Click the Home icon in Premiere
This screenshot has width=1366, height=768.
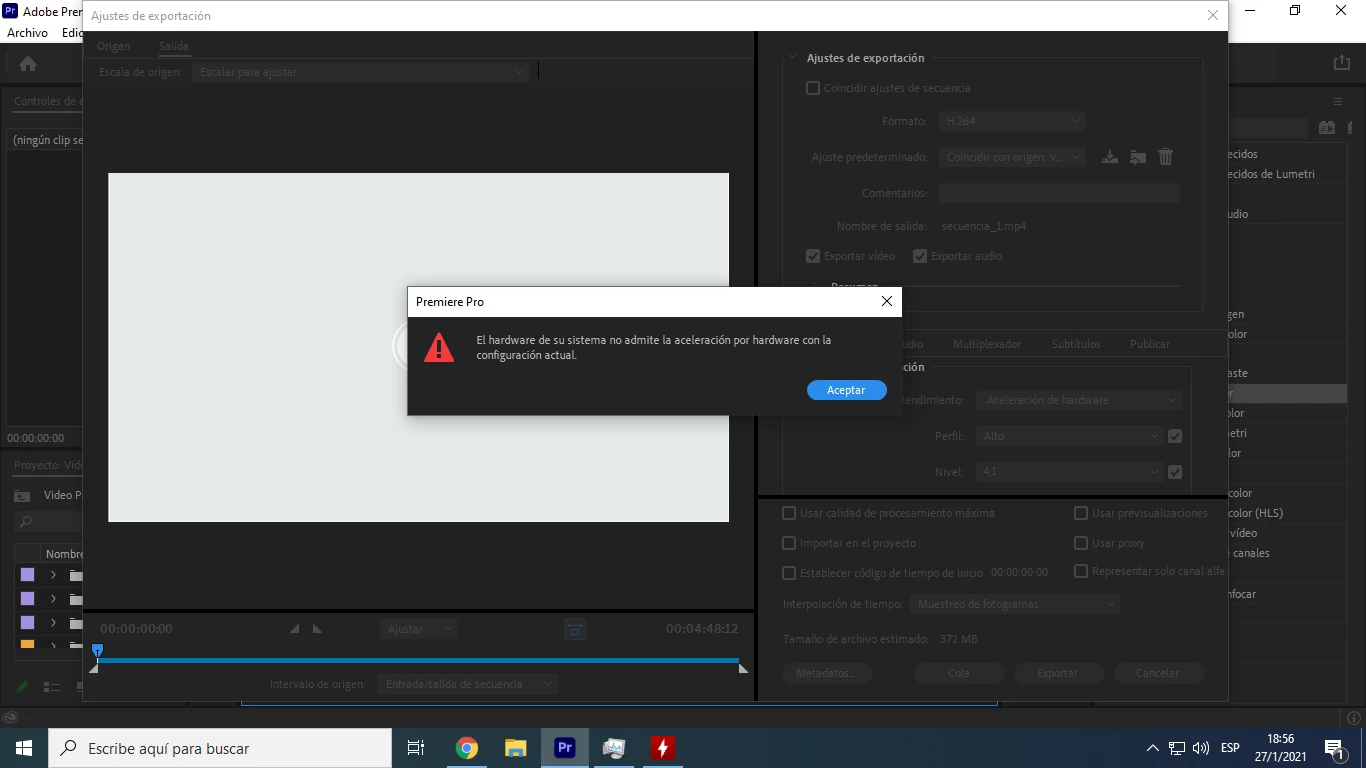[x=28, y=64]
